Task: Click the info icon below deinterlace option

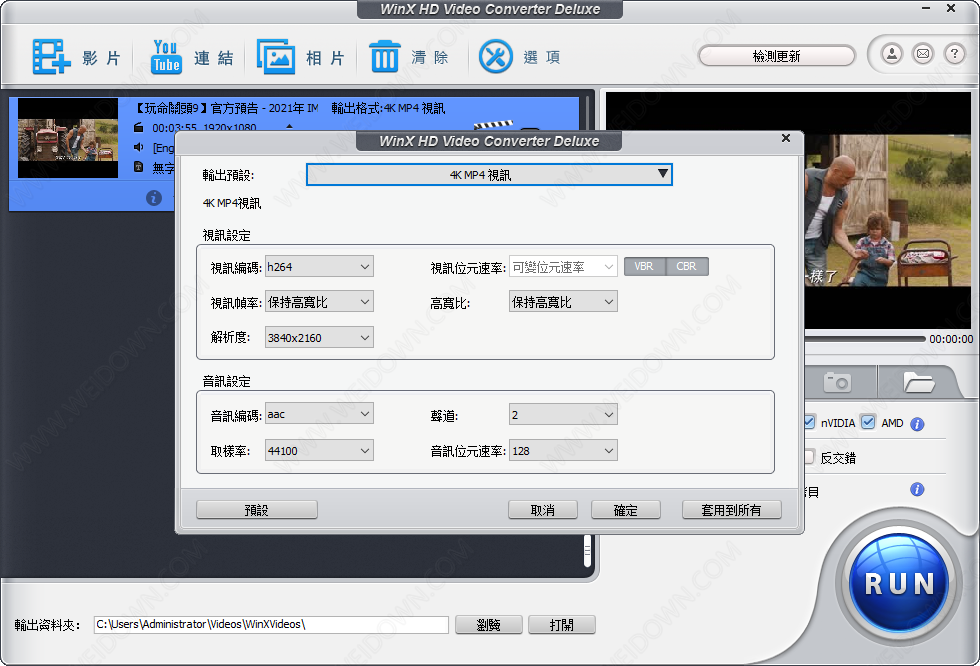Action: [917, 489]
